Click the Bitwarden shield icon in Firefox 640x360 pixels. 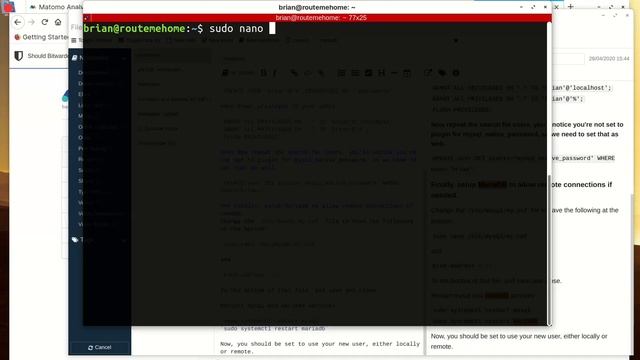click(18, 56)
